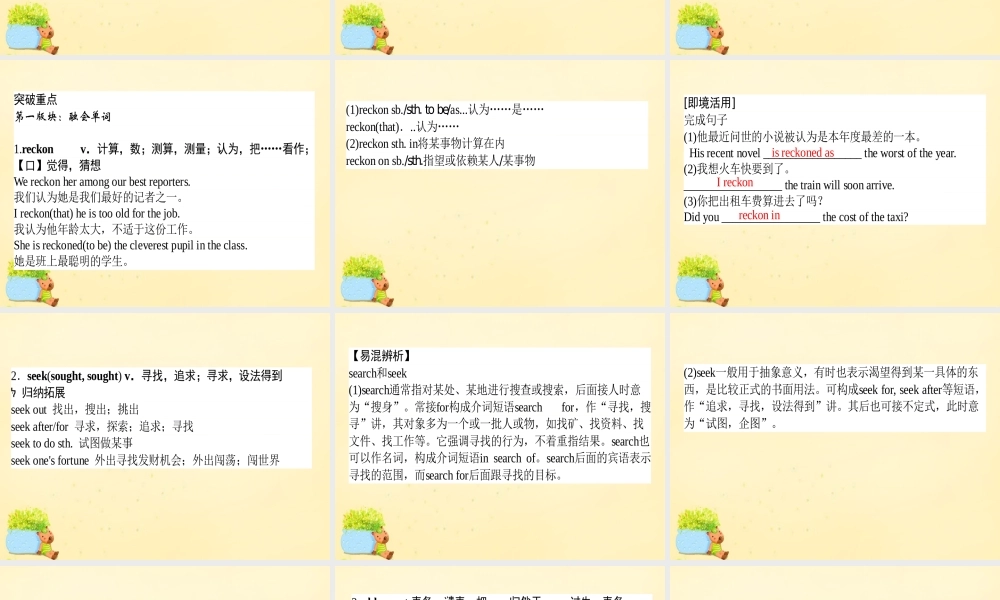This screenshot has width=1000, height=600.
Task: Click the translation 我们认为她是我们最好的记者之一。
Action: coord(99,198)
